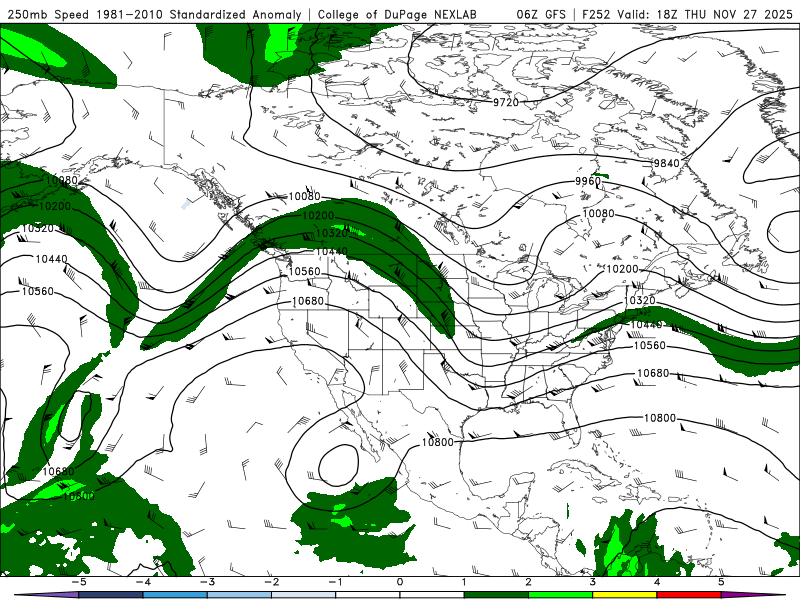Click the dark green 1 to 2 colorbar segment
Image resolution: width=800 pixels, height=600 pixels.
(x=496, y=595)
